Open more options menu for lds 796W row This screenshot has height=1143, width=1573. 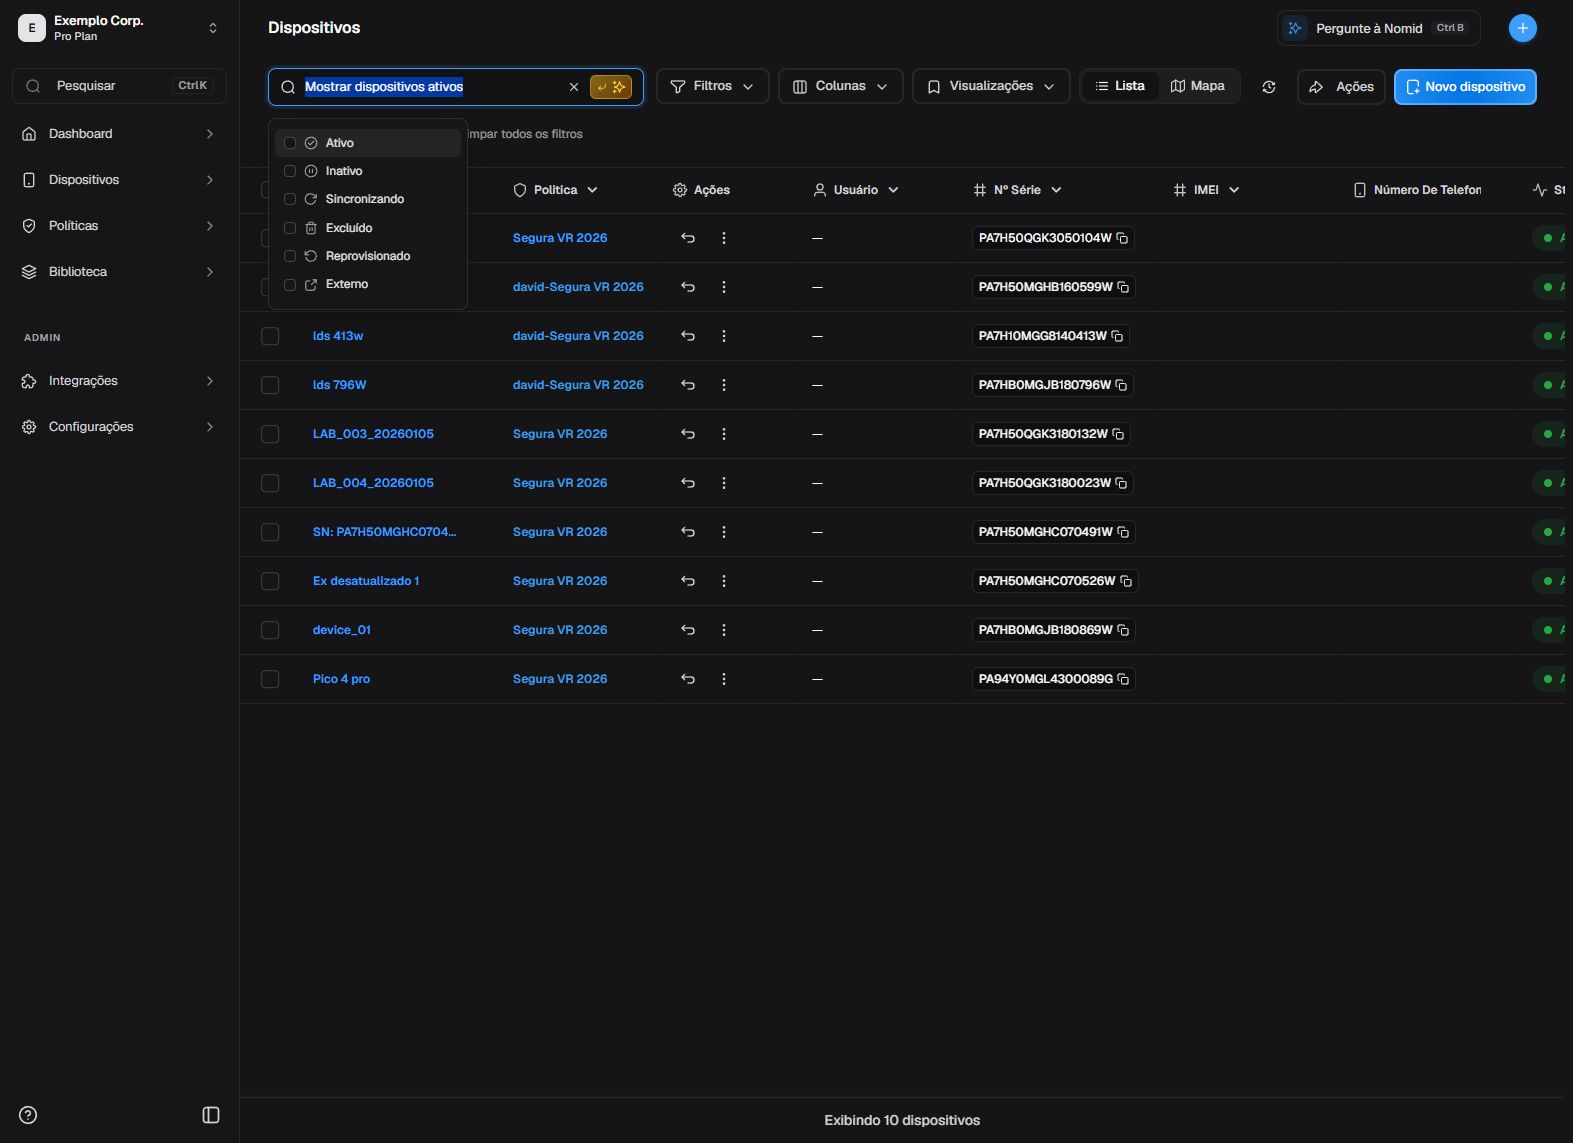point(724,385)
